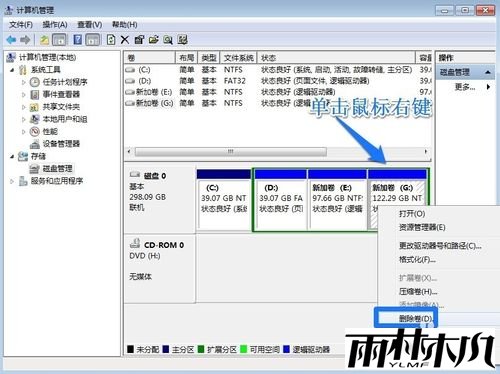Image resolution: width=500 pixels, height=374 pixels.
Task: Select 性能 in the tree
Action: coord(50,131)
